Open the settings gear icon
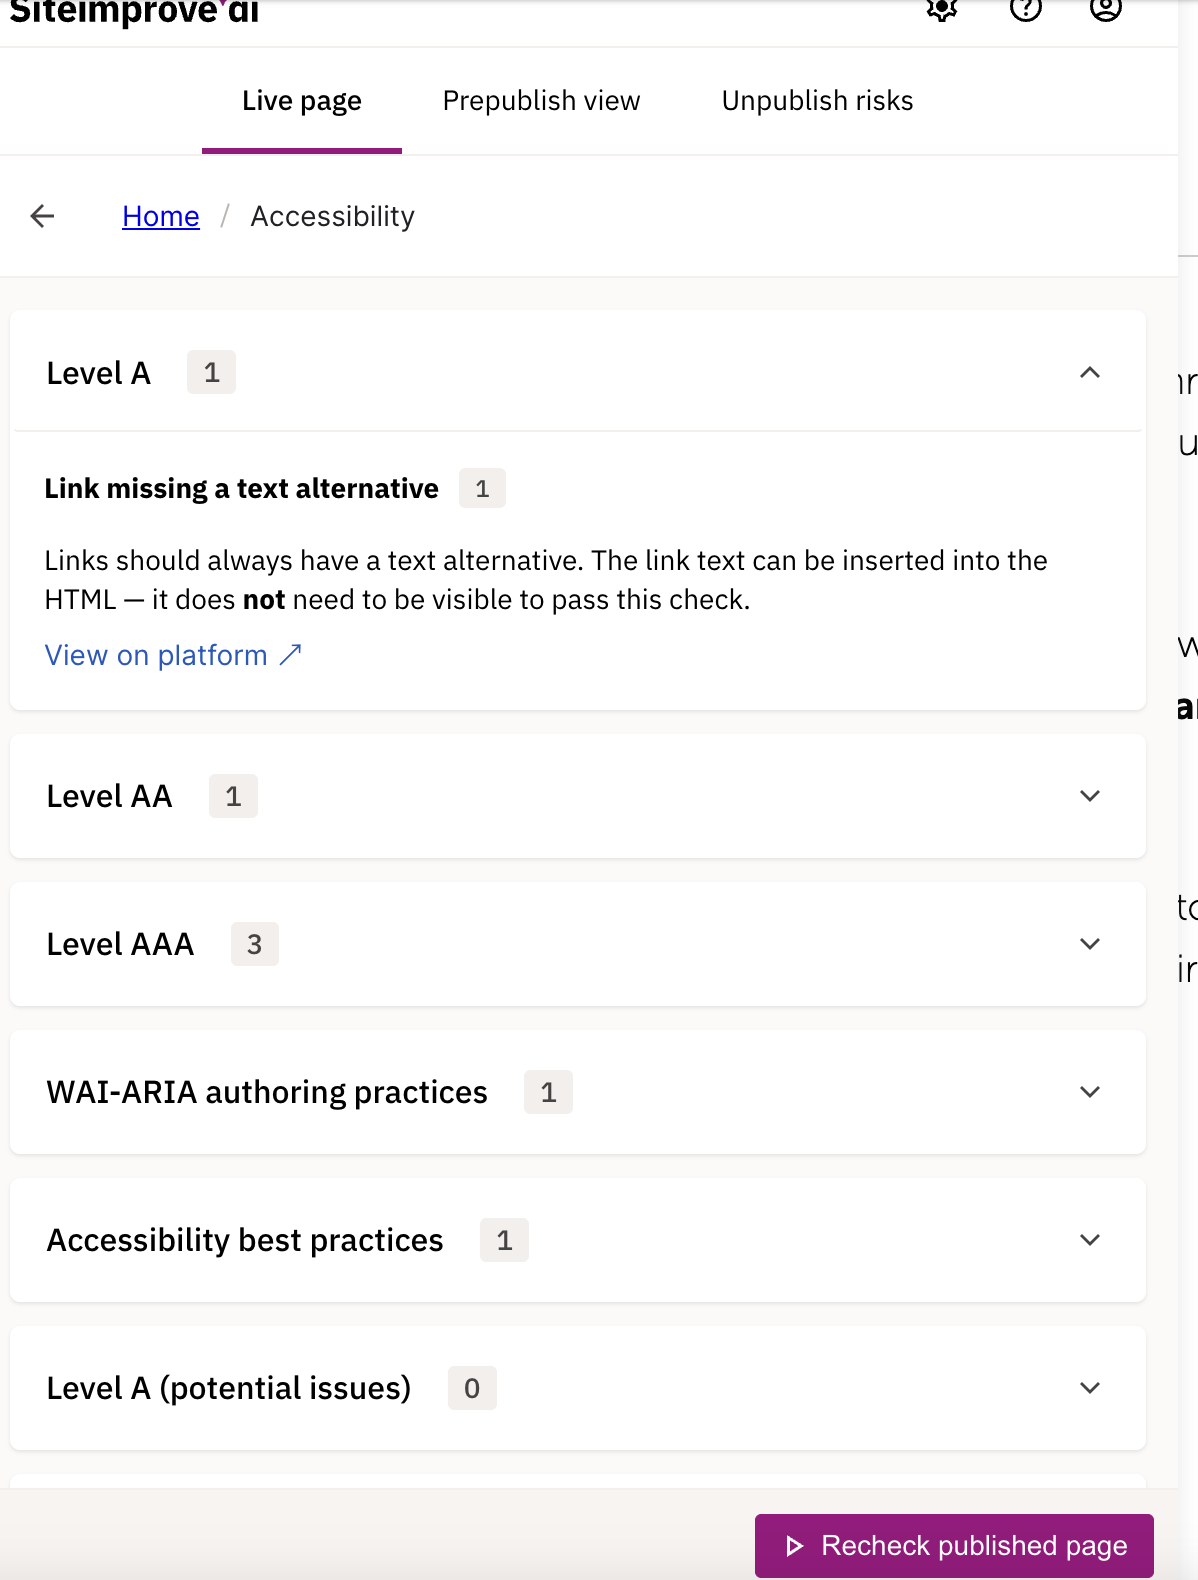 [942, 9]
